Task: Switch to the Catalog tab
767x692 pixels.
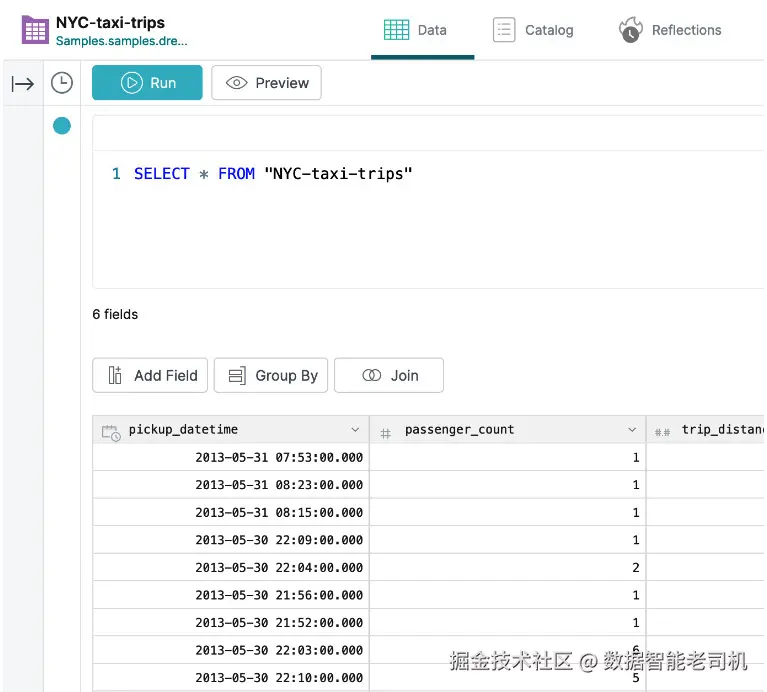Action: [x=533, y=30]
